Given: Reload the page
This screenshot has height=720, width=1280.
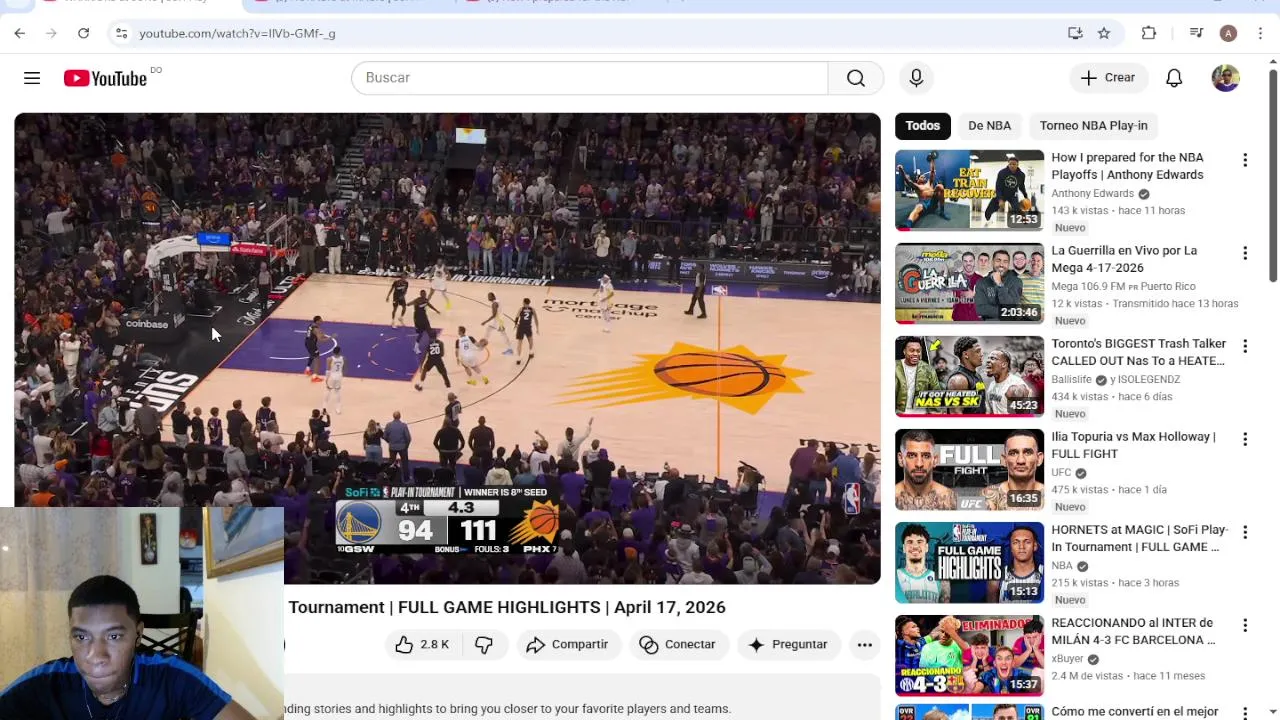Looking at the screenshot, I should point(84,33).
